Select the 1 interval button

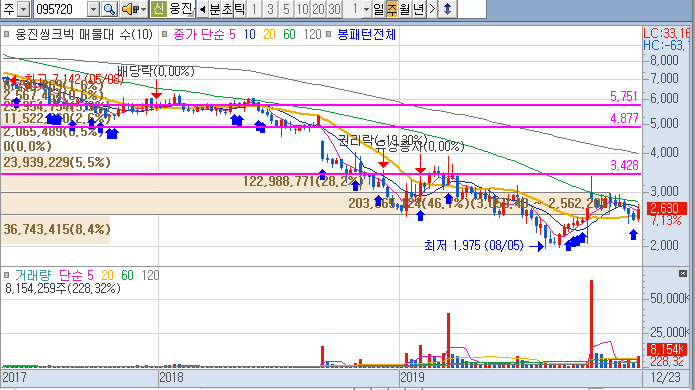(x=254, y=9)
